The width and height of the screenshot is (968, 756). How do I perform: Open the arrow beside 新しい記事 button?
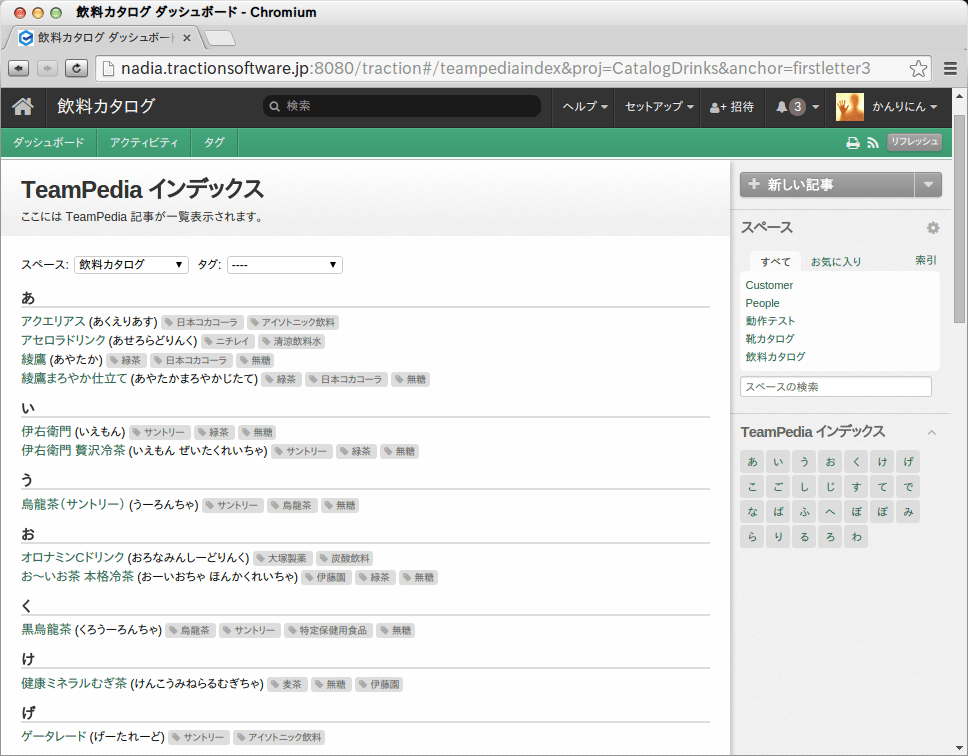click(928, 185)
